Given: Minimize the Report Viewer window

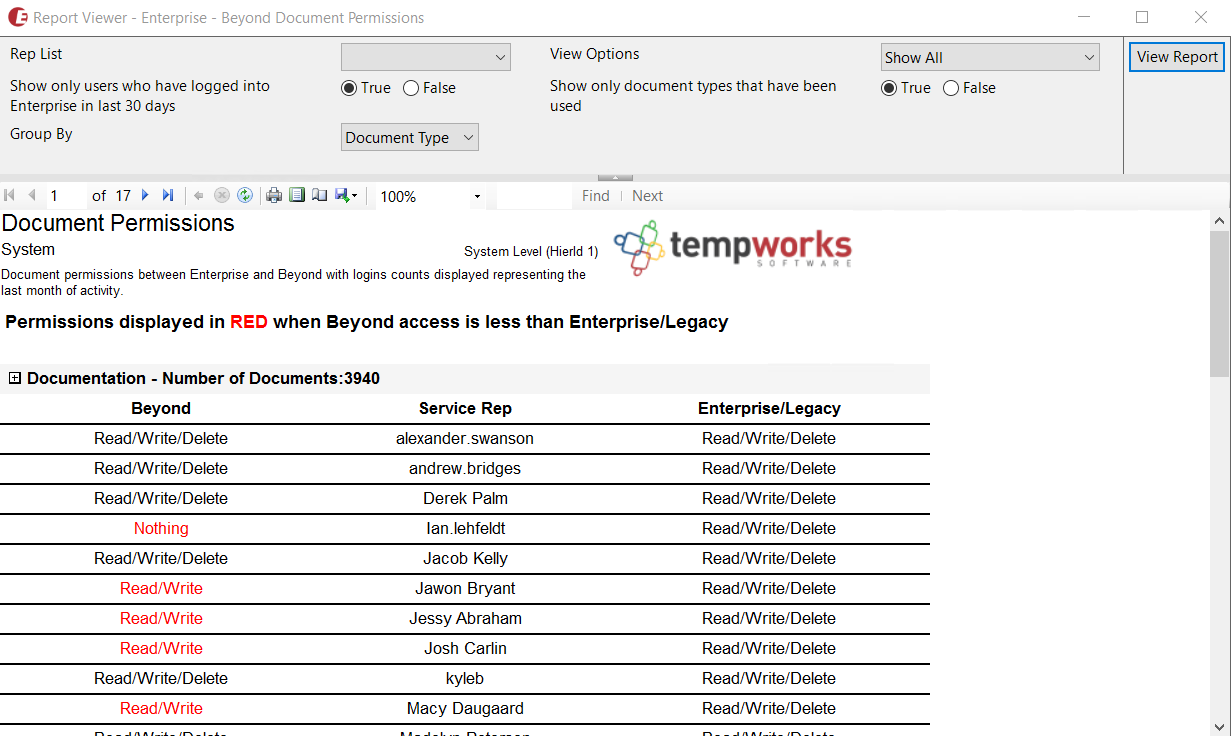Looking at the screenshot, I should [x=1084, y=17].
